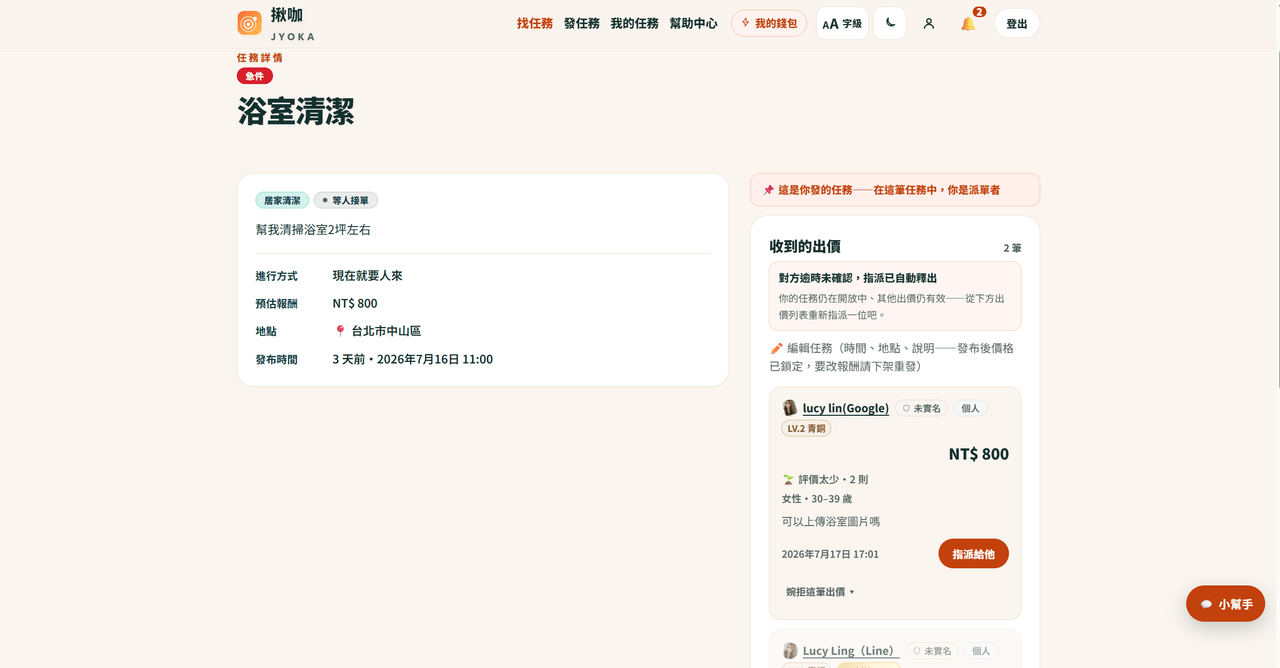Expand 婉拒這筆出價 dropdown
Screen dimensions: 1280x668
pyautogui.click(x=821, y=592)
